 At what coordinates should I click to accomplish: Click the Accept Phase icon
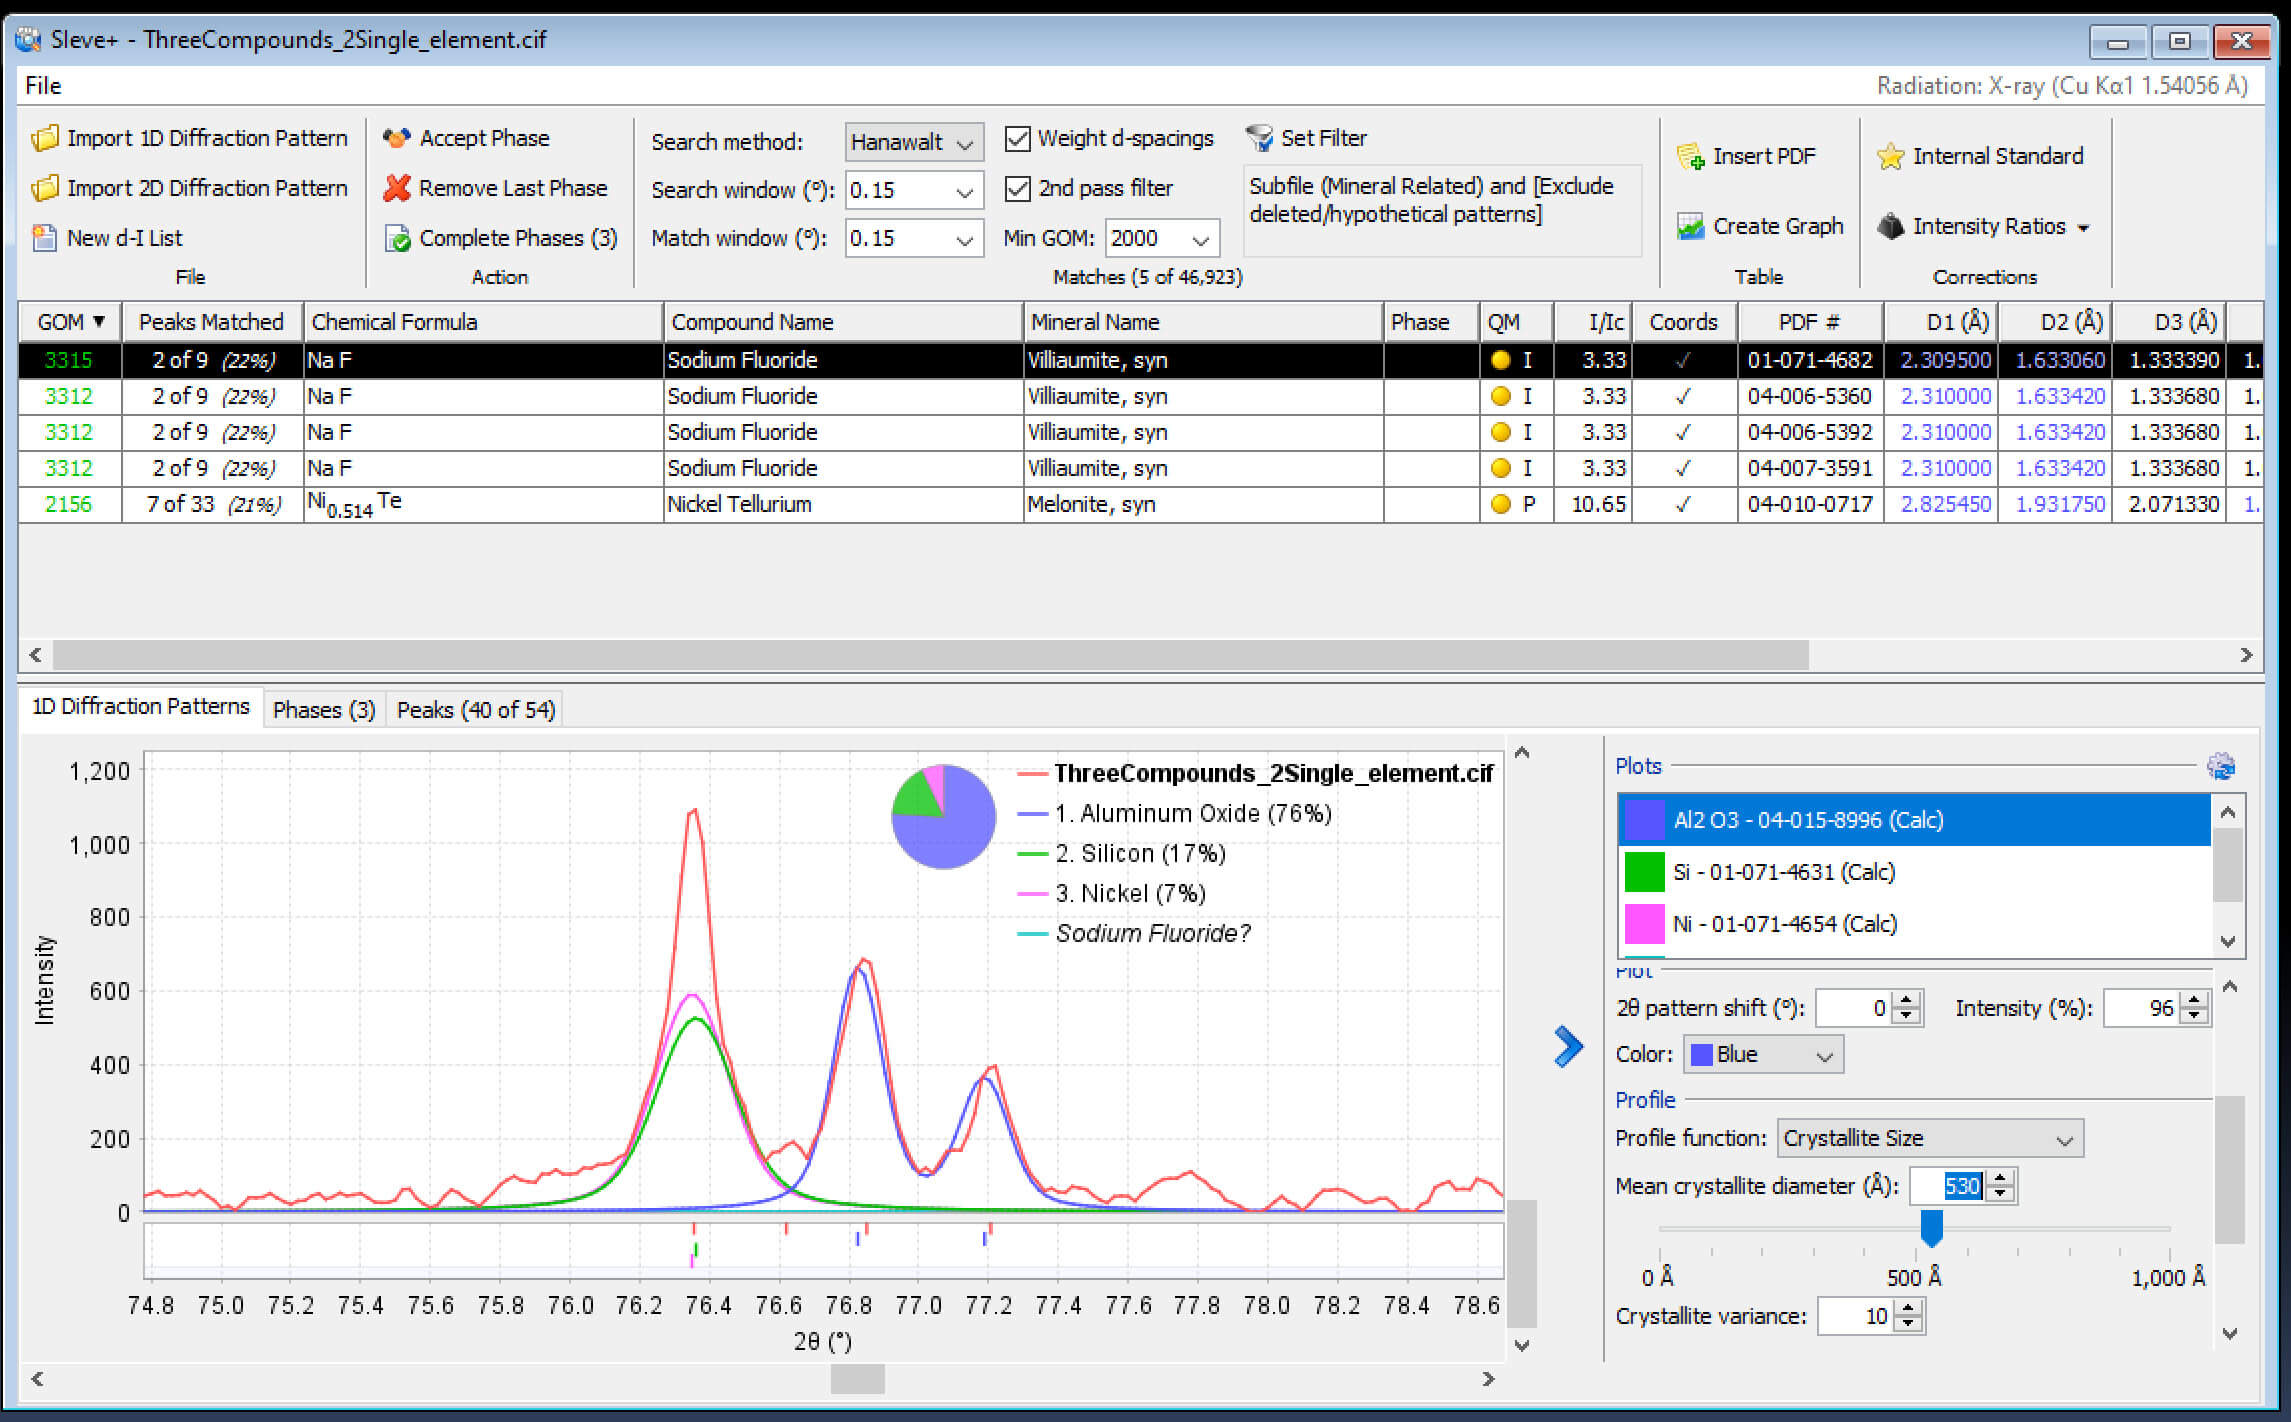point(397,138)
